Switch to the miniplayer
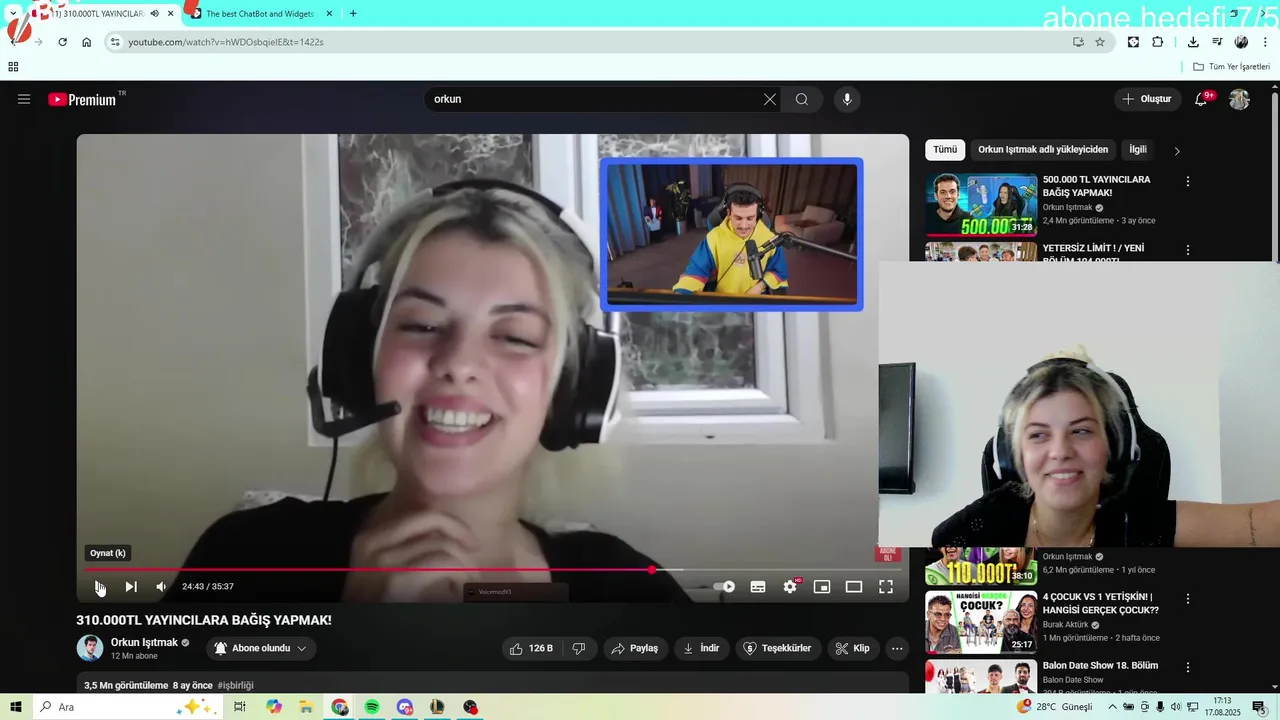The height and width of the screenshot is (720, 1280). (822, 587)
